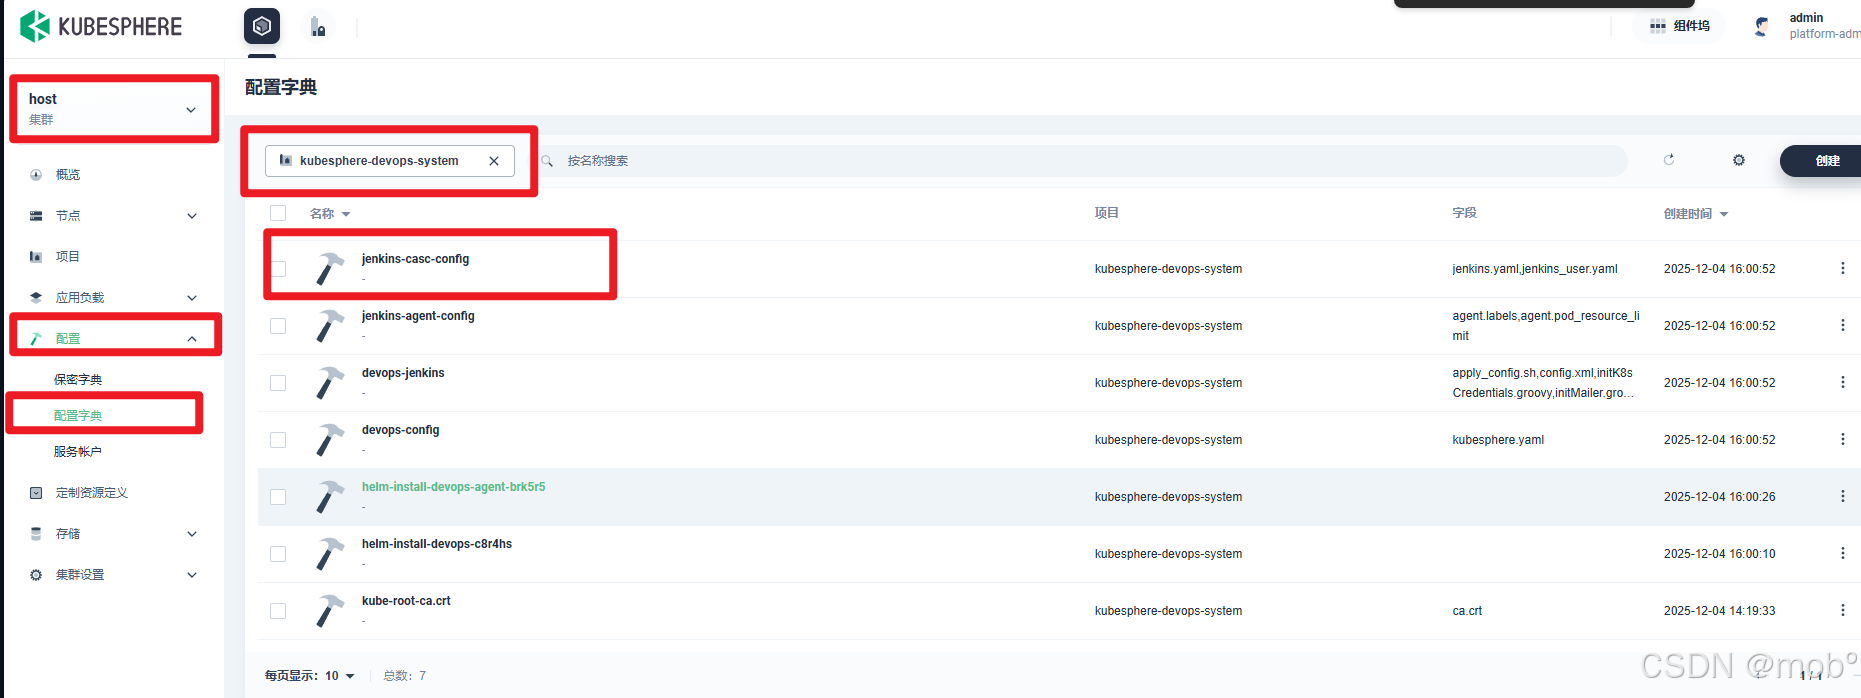
Task: Collapse the 配置 menu
Action: (x=114, y=339)
